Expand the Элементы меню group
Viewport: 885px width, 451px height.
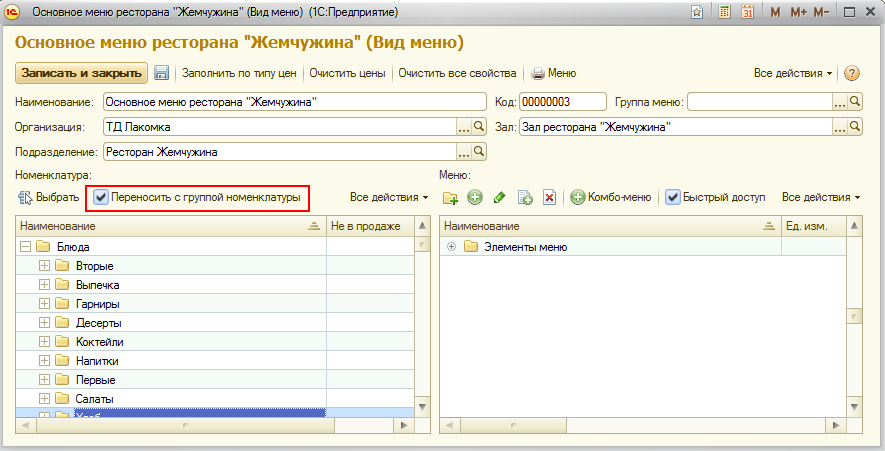(452, 247)
